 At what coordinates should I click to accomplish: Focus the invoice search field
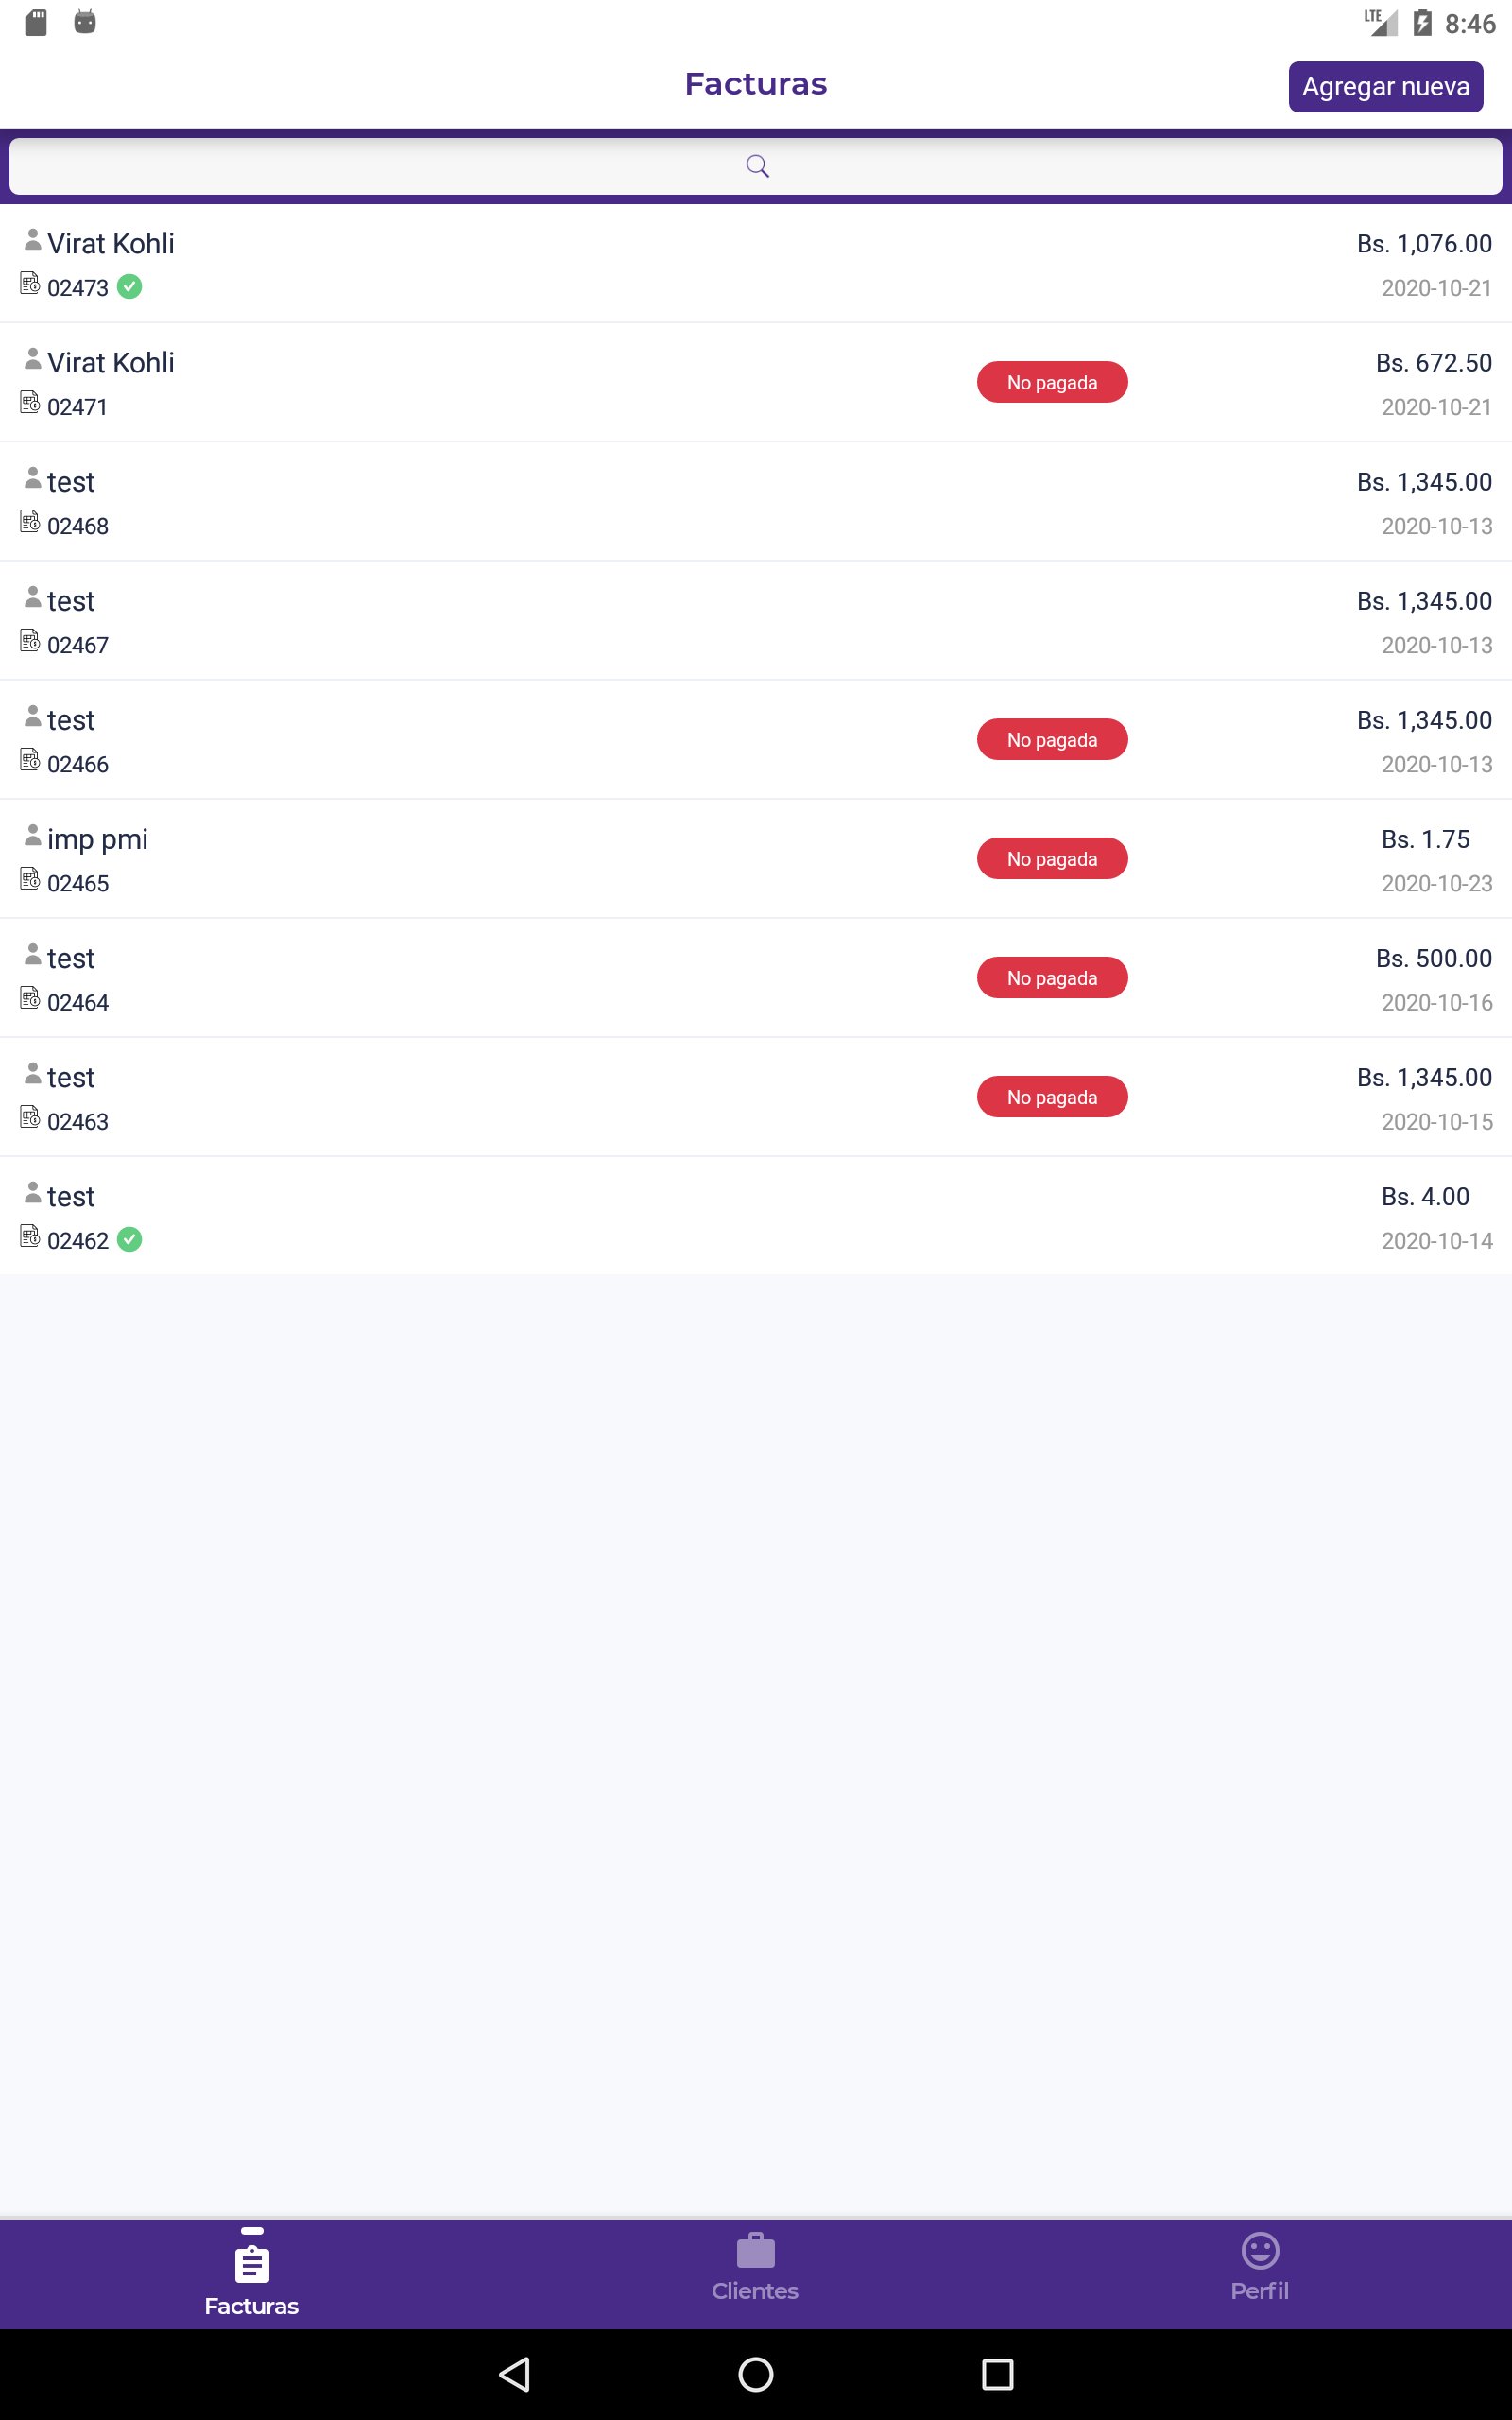point(756,166)
